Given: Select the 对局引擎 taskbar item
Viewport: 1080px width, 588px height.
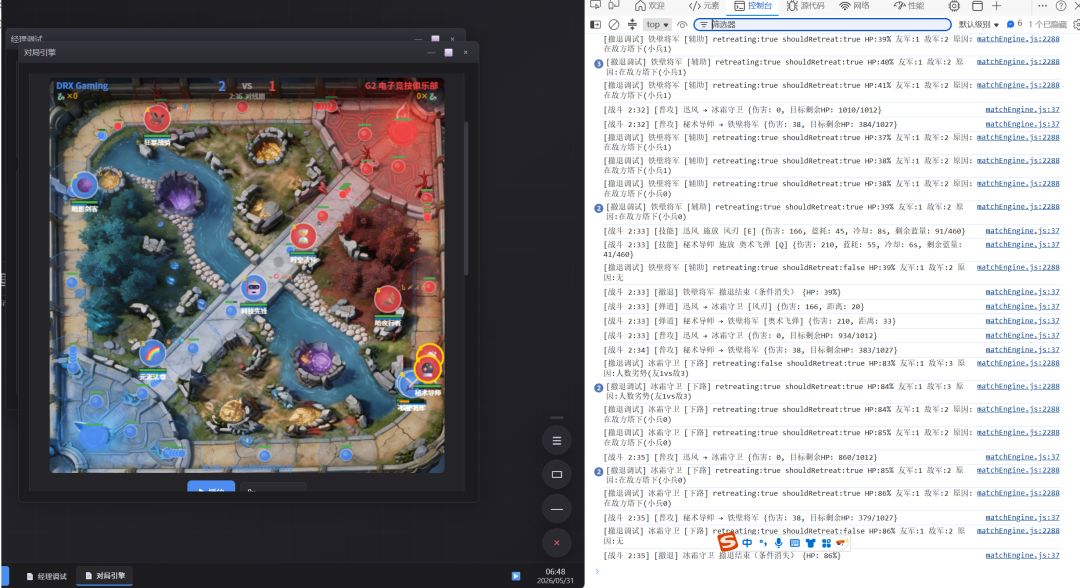Looking at the screenshot, I should point(105,576).
